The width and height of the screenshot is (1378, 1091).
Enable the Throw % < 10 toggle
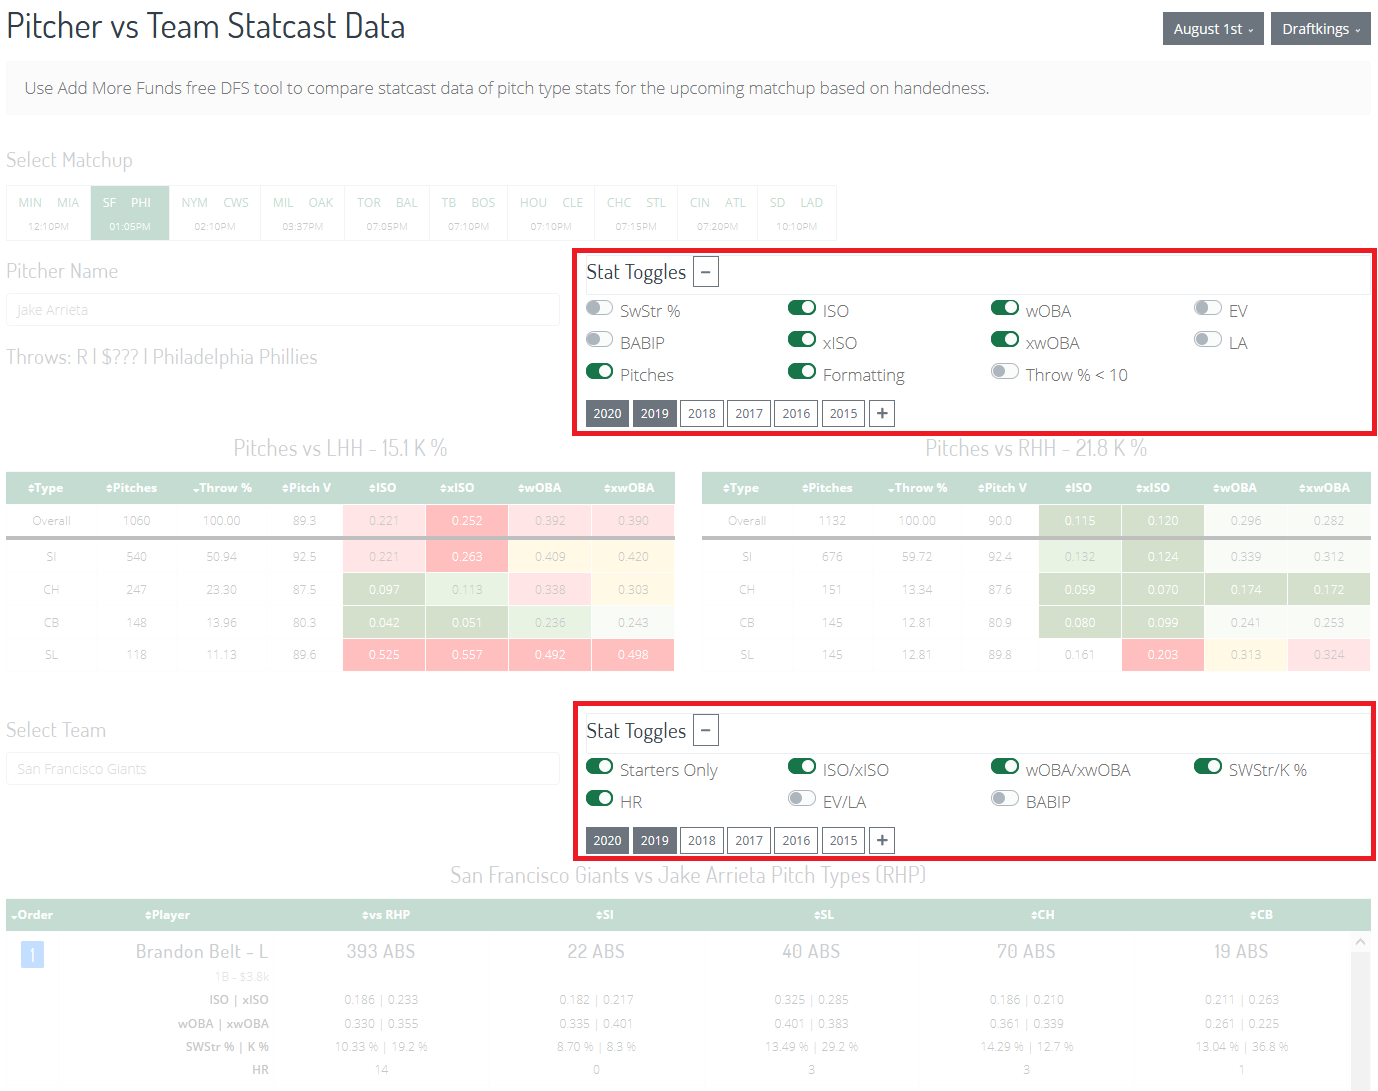point(1004,372)
